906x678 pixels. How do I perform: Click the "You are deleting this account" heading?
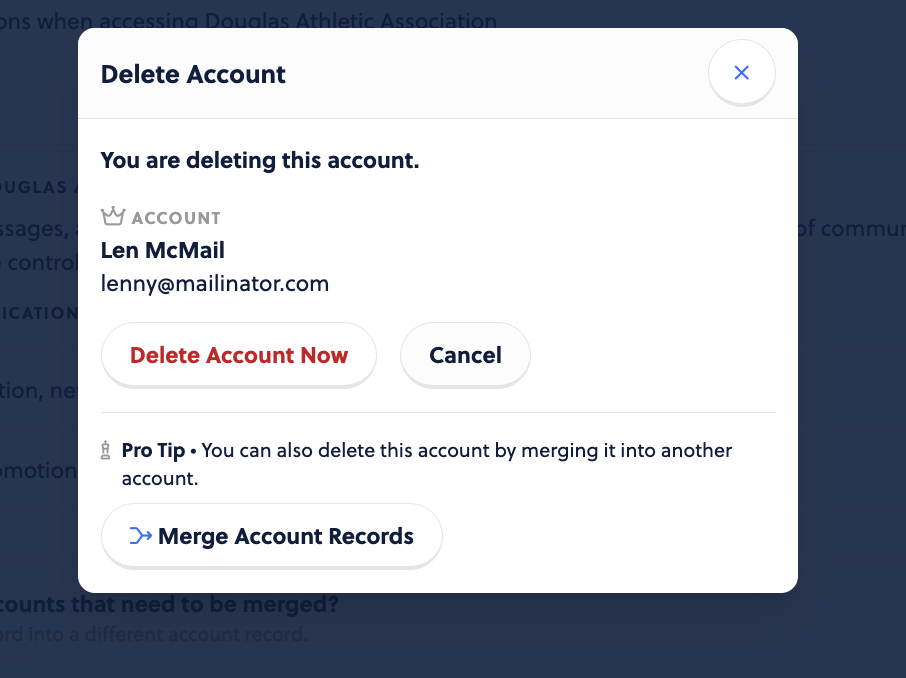[x=259, y=160]
